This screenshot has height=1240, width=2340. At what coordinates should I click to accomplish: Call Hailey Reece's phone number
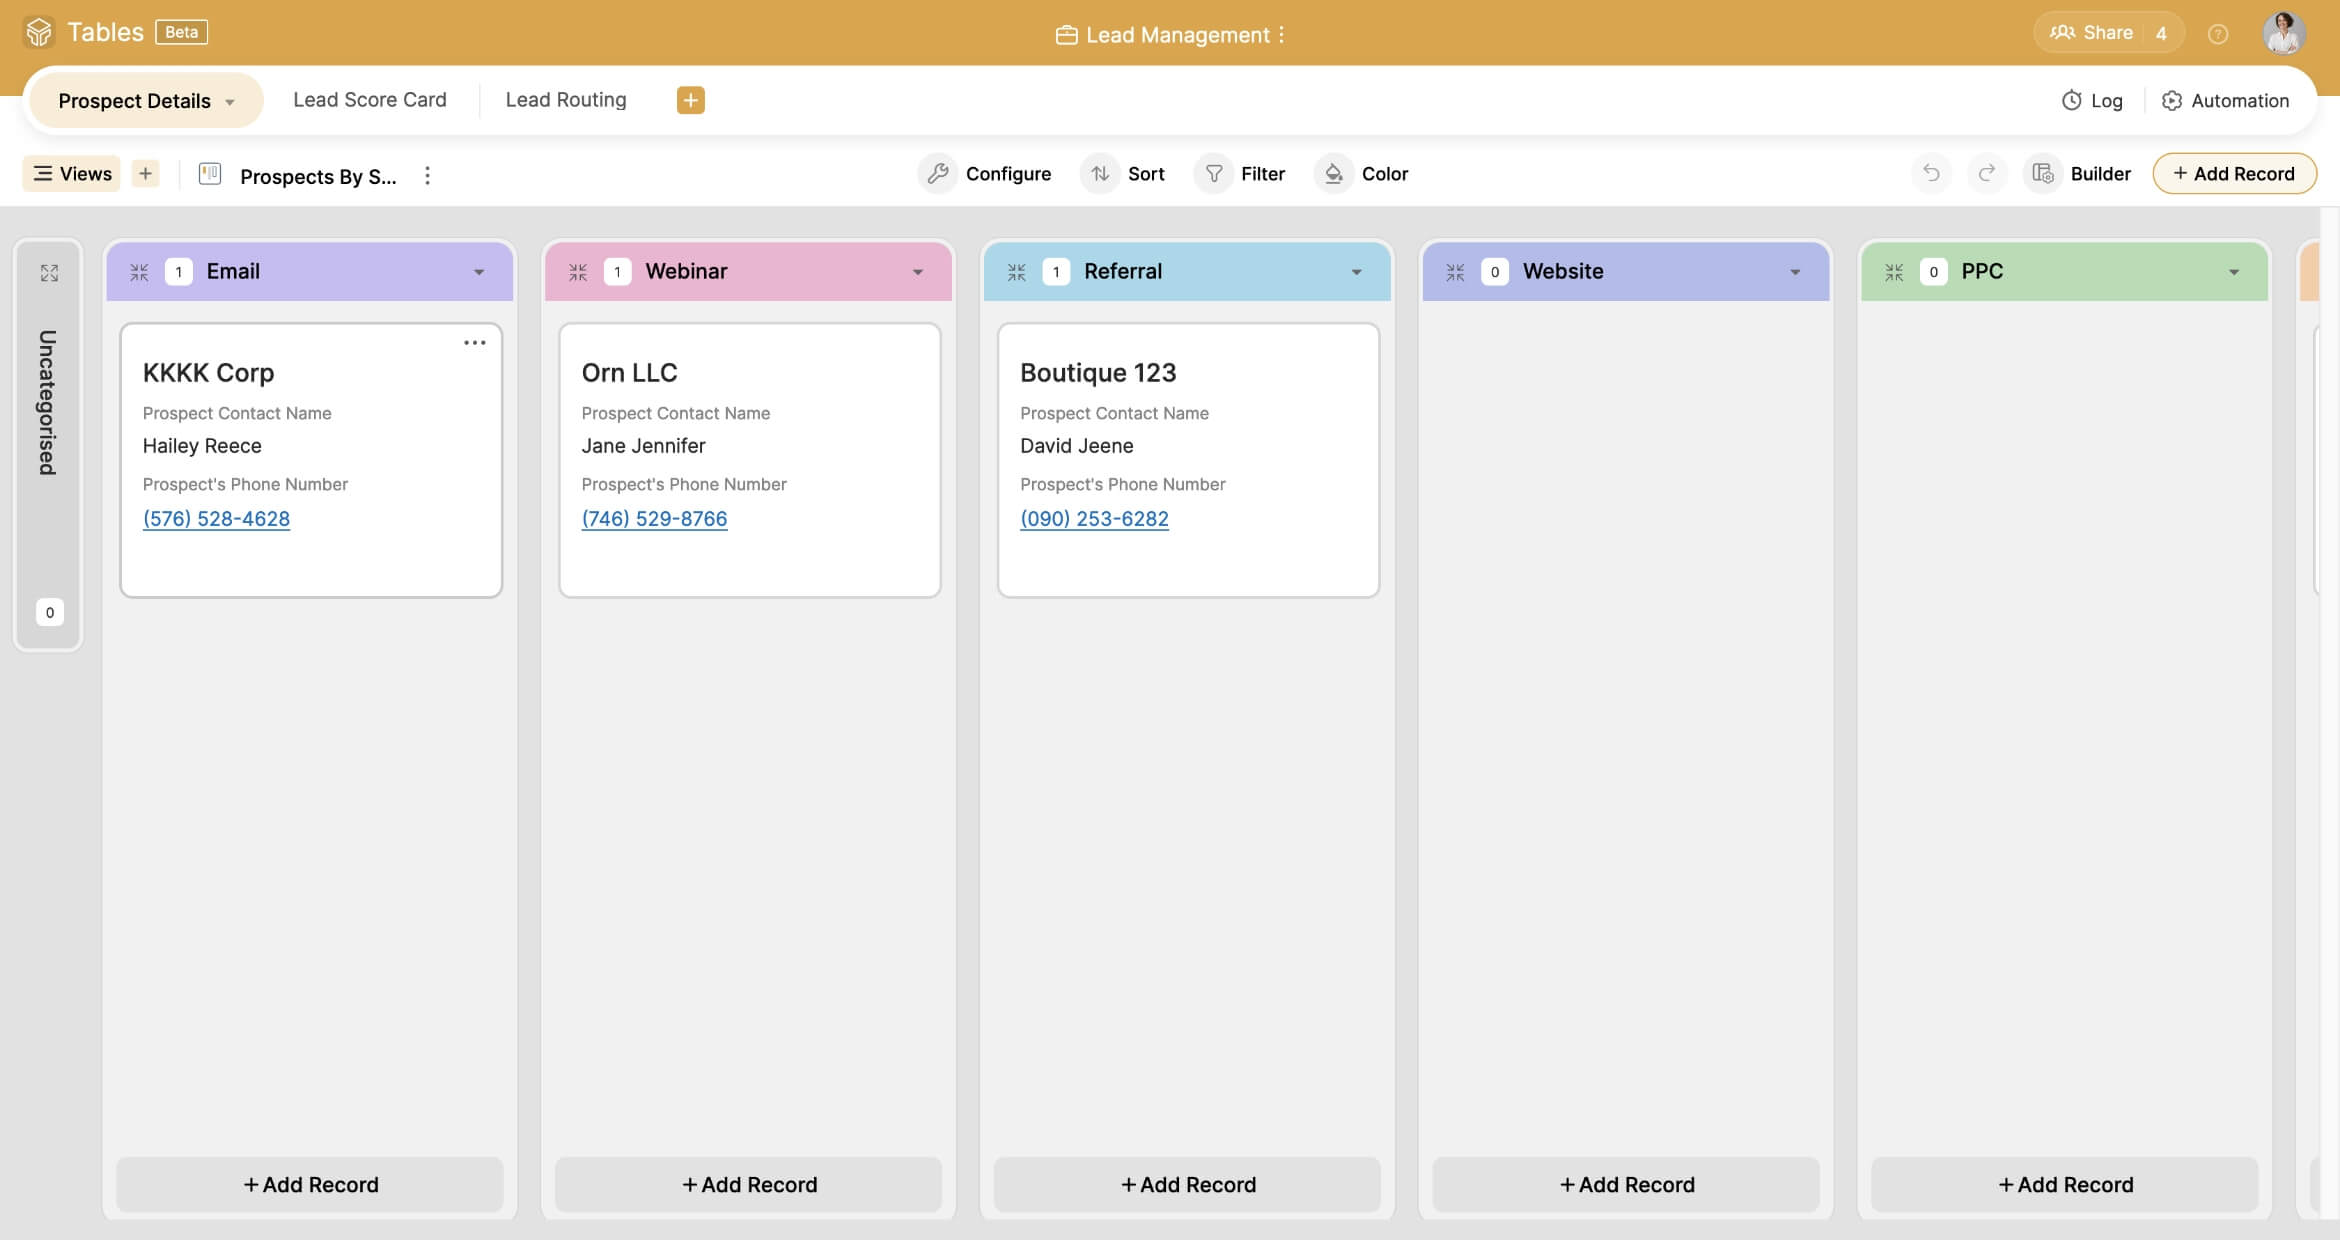pyautogui.click(x=216, y=518)
